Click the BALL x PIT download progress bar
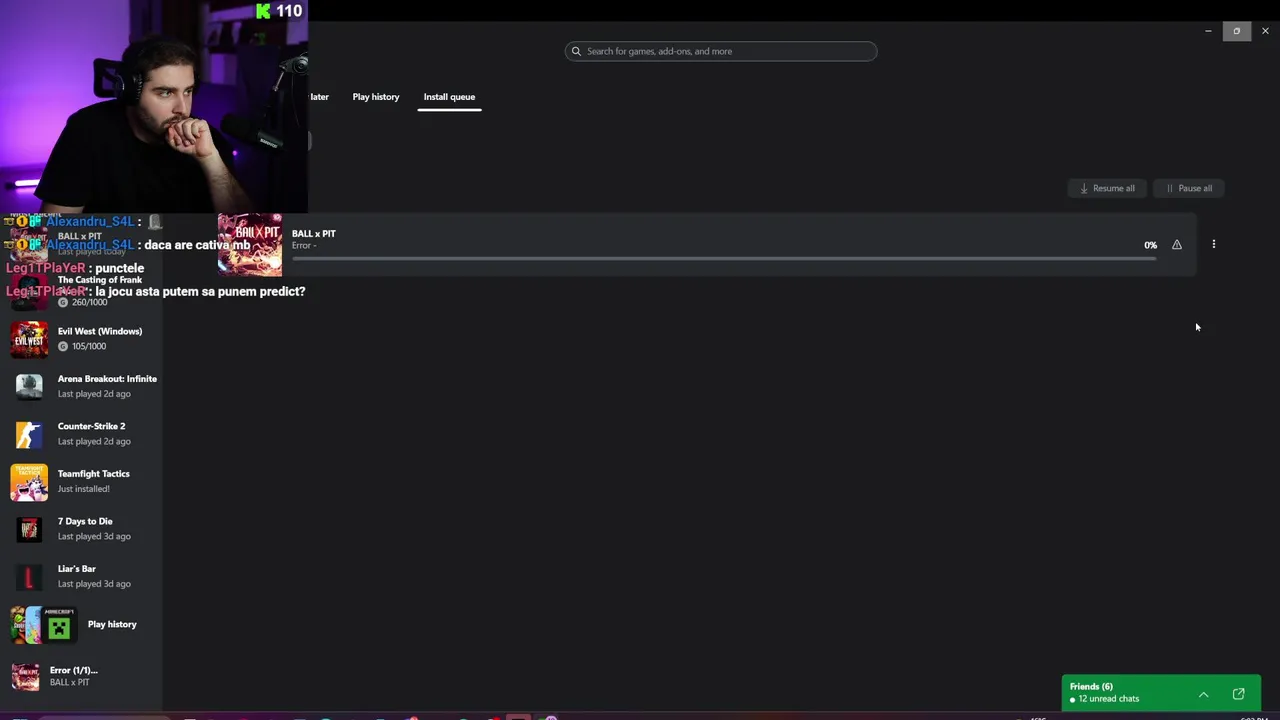 [724, 259]
